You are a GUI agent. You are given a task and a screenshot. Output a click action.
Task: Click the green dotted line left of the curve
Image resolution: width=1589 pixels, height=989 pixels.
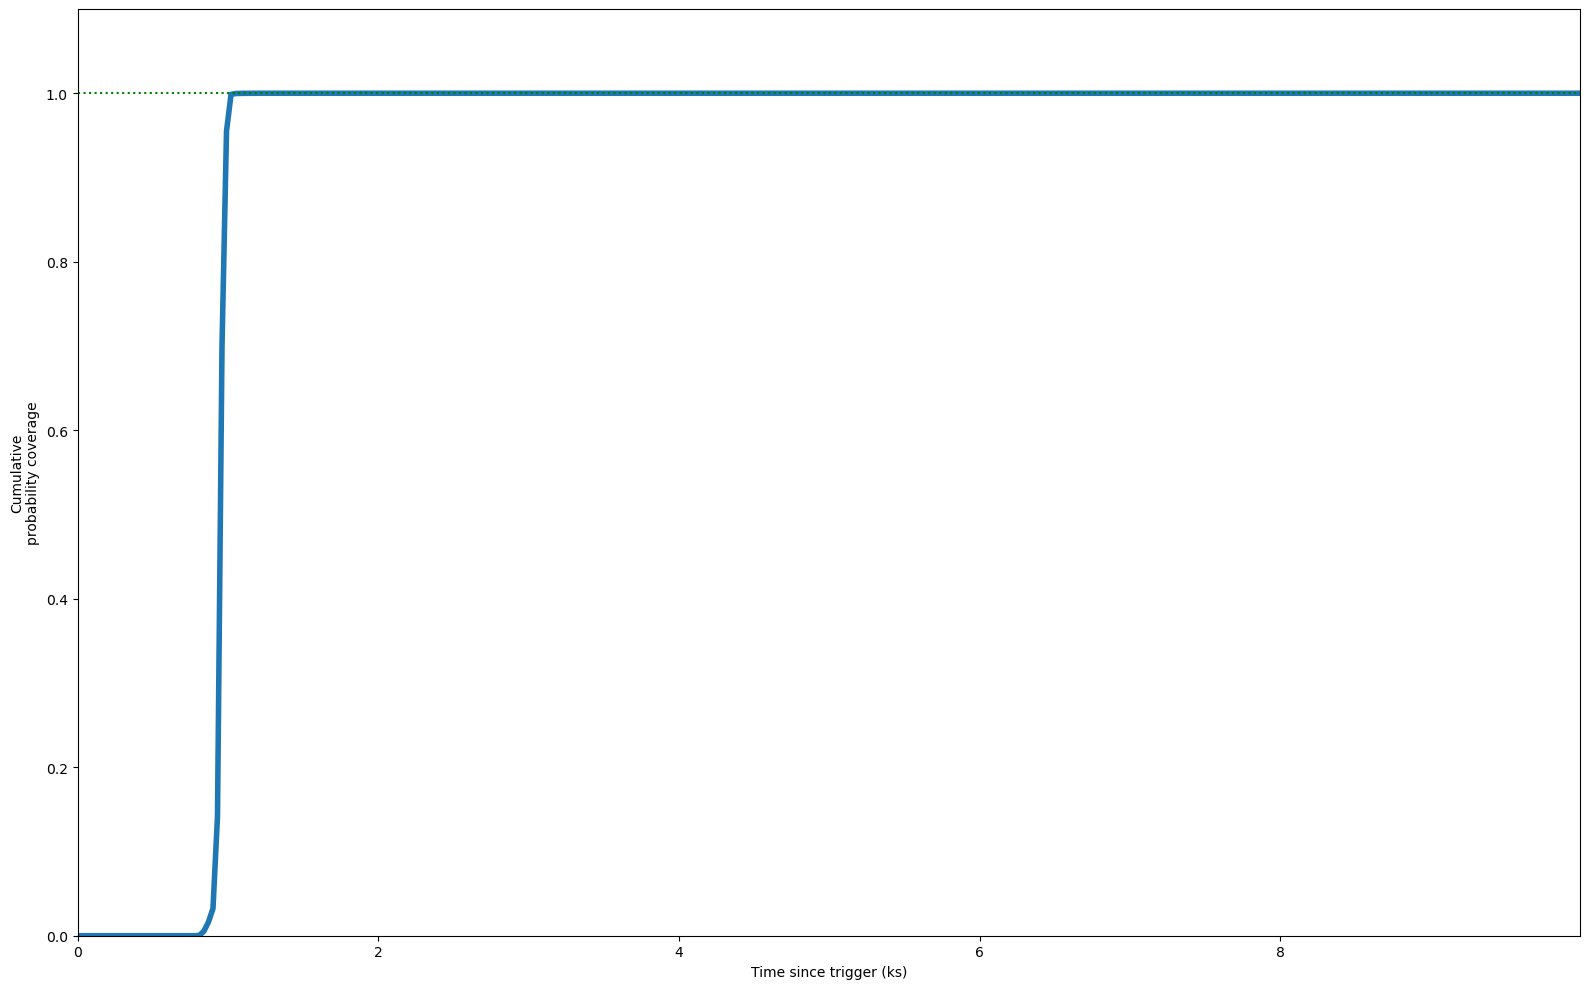tap(150, 94)
